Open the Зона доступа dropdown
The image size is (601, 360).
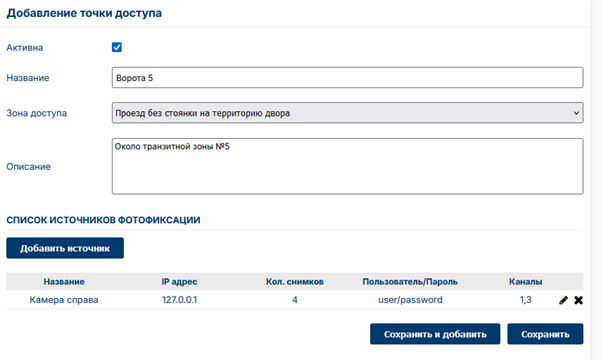[x=348, y=113]
